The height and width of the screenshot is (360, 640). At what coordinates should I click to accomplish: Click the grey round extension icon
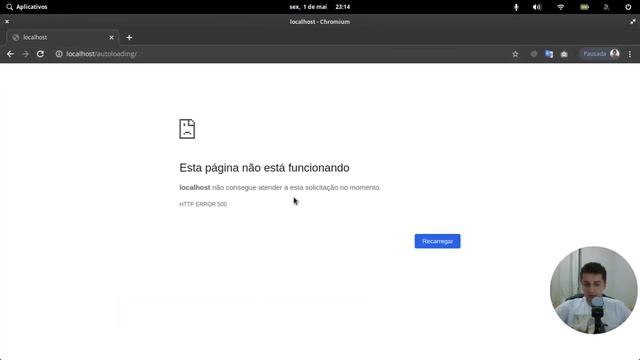point(533,54)
